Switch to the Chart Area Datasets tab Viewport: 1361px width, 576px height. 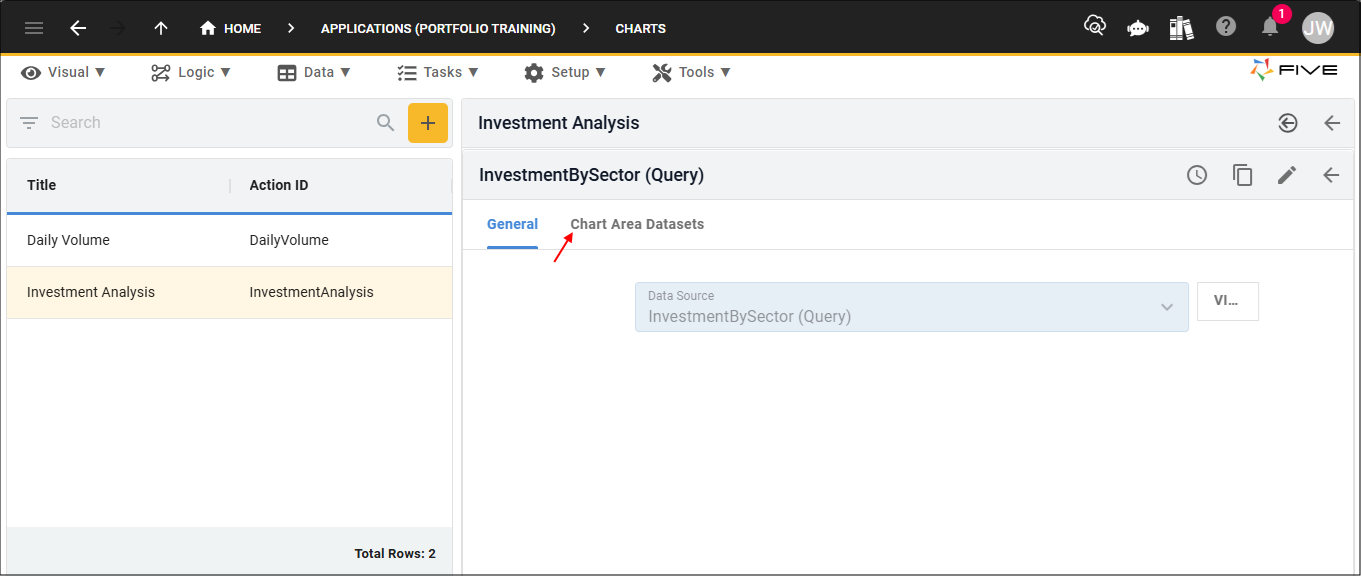click(637, 224)
